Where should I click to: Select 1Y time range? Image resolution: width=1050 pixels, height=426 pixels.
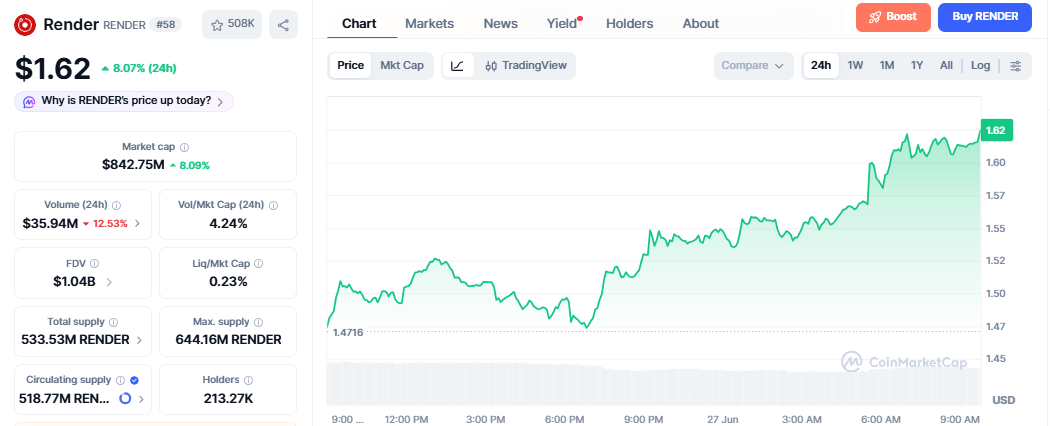(x=917, y=66)
